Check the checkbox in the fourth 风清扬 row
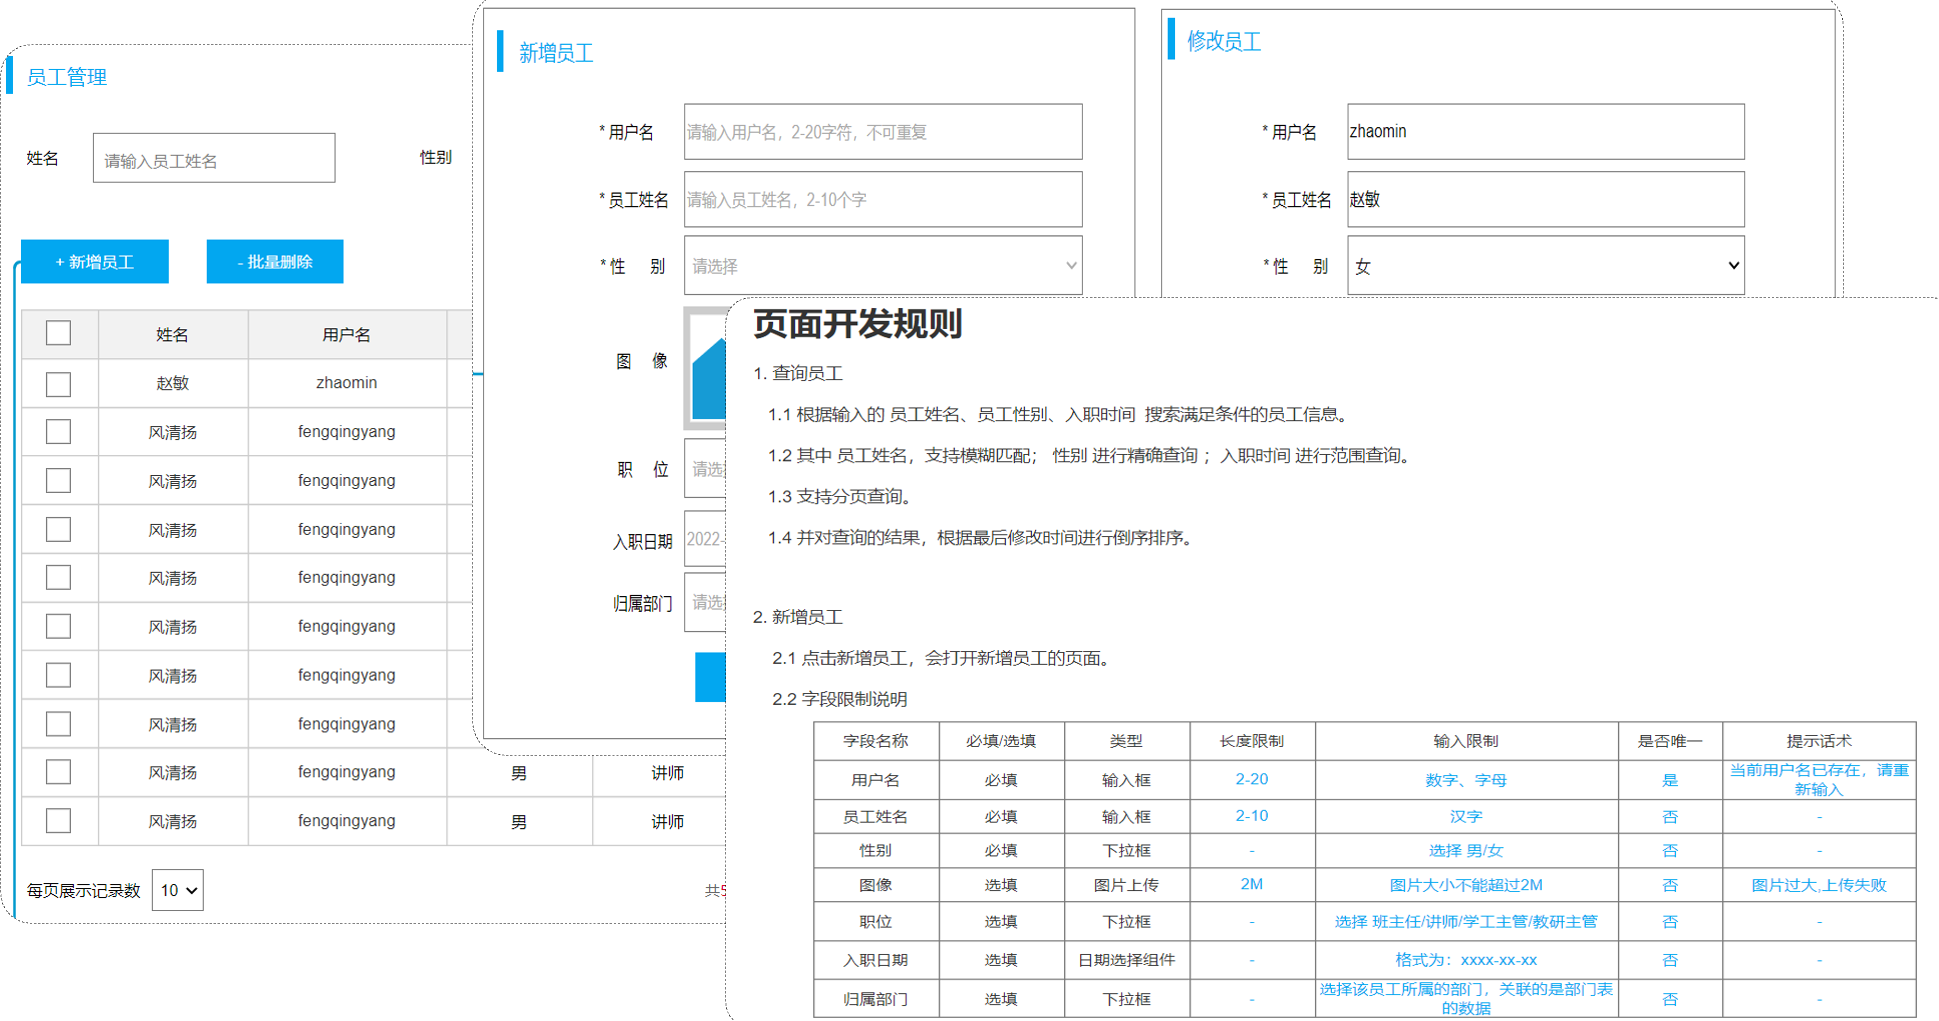The image size is (1939, 1021). 59,577
